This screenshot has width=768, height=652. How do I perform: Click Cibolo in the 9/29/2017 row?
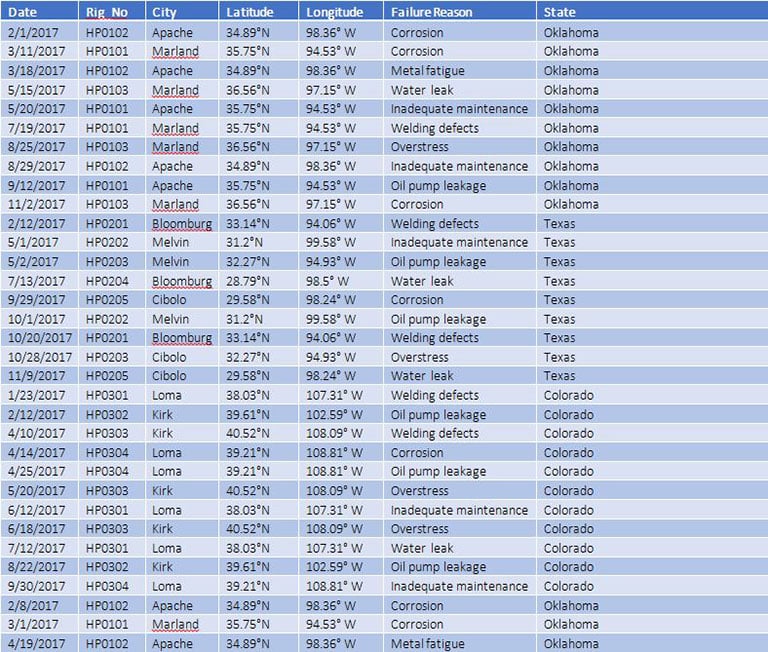coord(169,300)
